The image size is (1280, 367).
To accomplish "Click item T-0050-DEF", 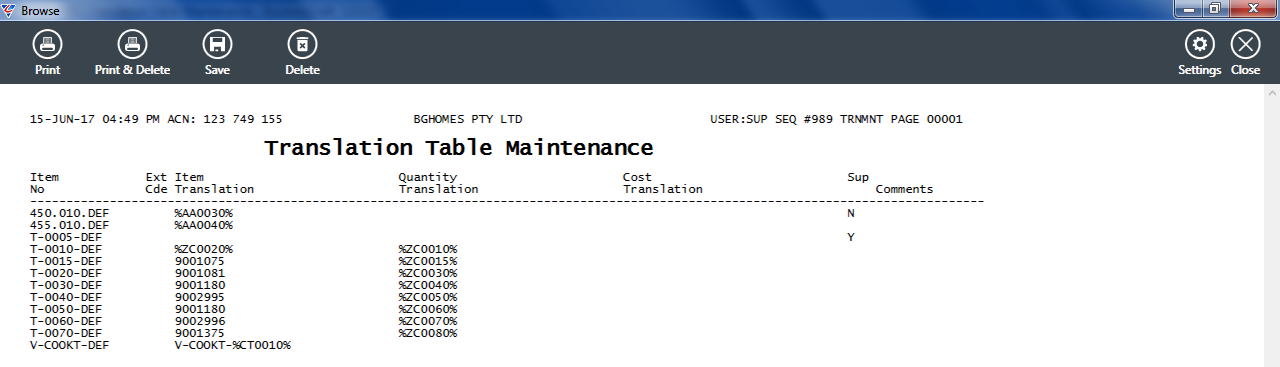I will [x=66, y=309].
